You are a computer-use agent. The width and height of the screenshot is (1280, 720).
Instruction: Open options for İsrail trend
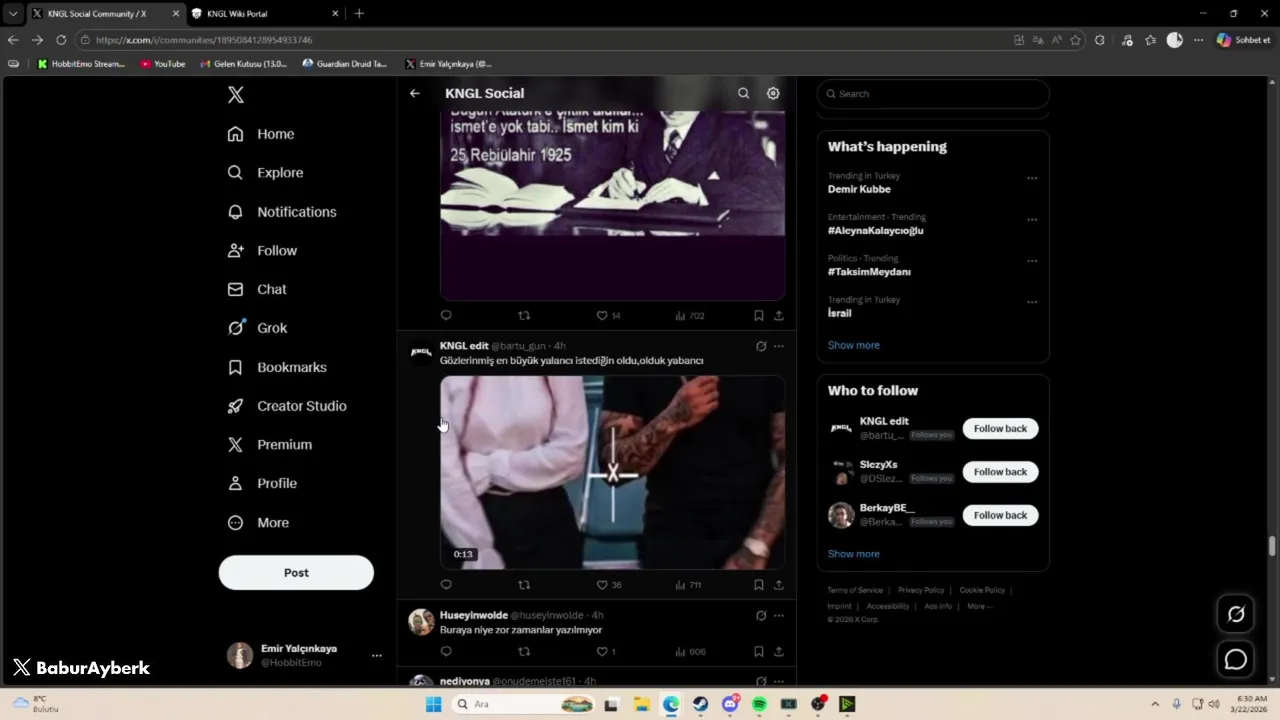1032,302
